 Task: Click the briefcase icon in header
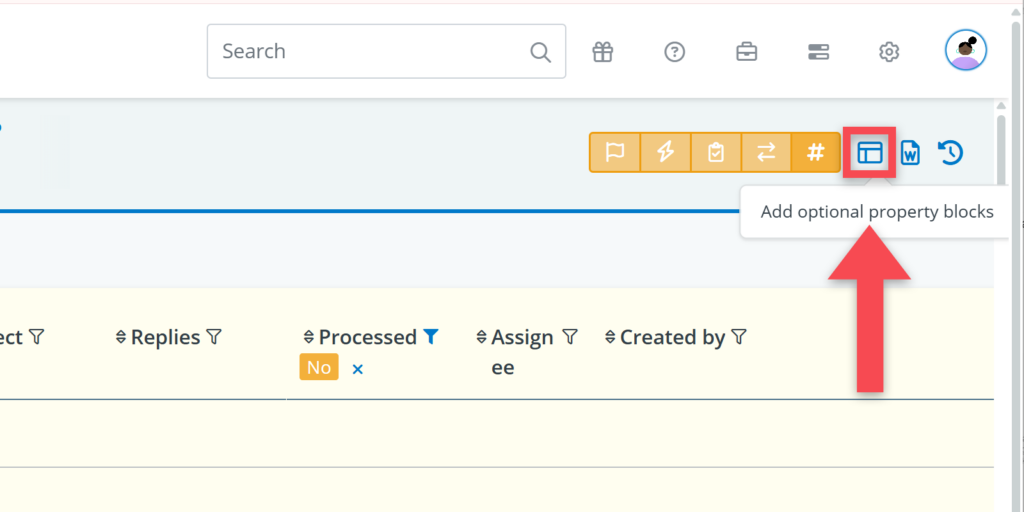(747, 52)
